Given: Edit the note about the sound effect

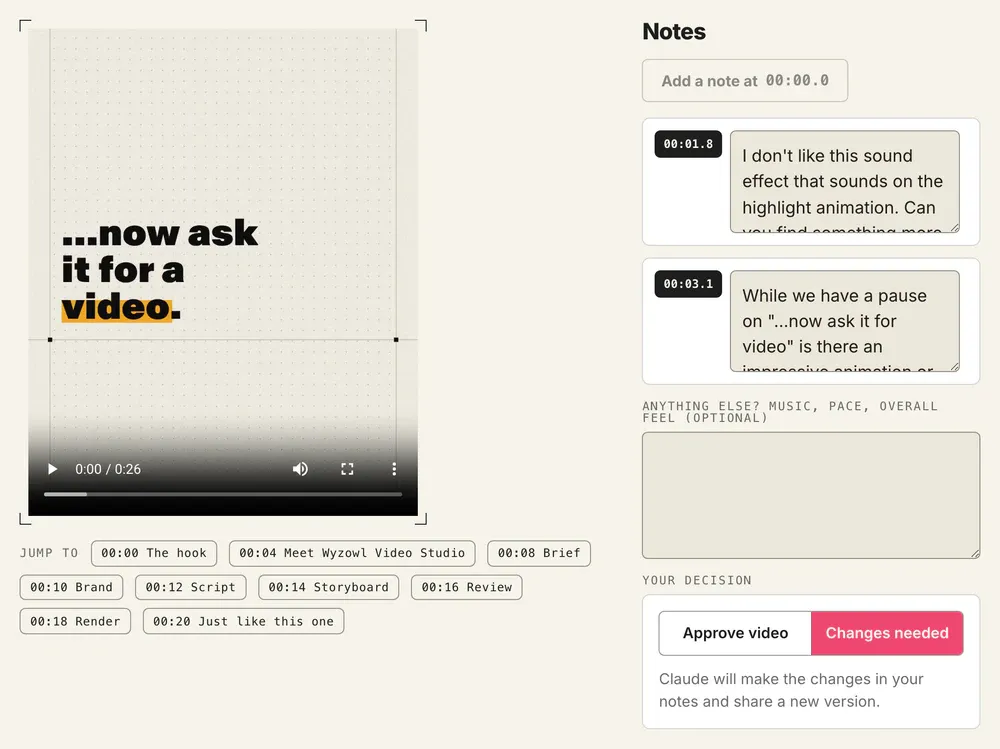Looking at the screenshot, I should tap(844, 182).
